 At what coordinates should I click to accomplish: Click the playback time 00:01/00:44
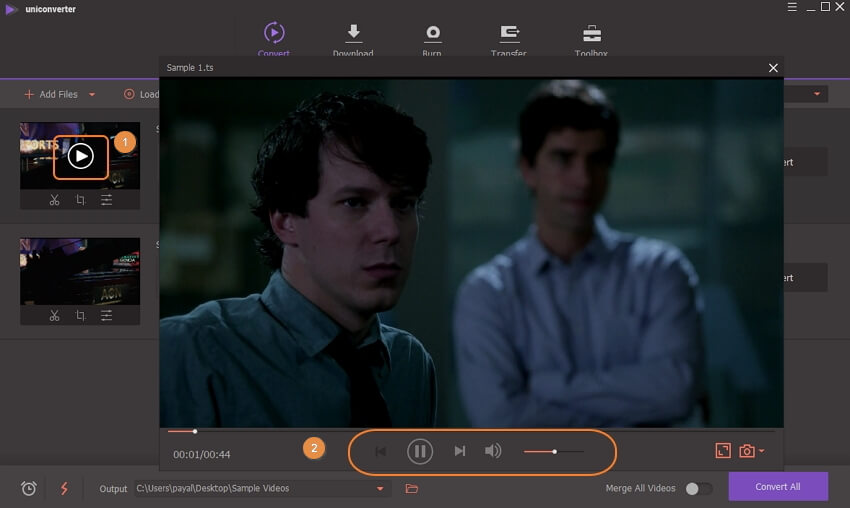(x=202, y=455)
